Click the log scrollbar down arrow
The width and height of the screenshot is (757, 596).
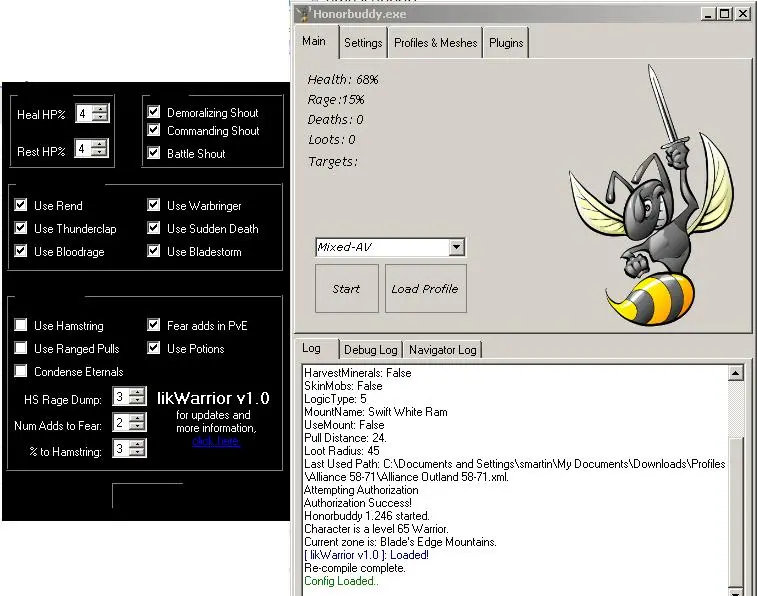pyautogui.click(x=735, y=592)
